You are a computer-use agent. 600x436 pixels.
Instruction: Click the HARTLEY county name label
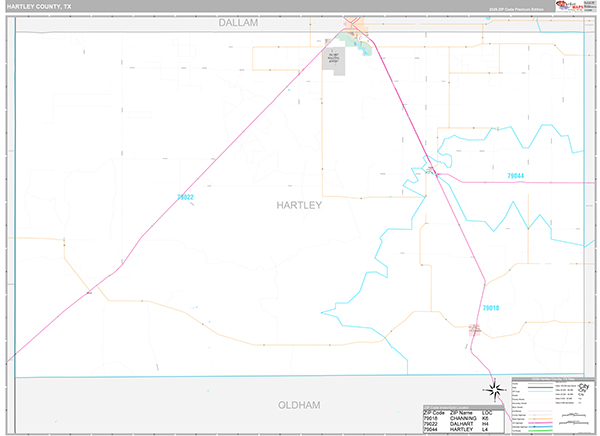coord(298,205)
